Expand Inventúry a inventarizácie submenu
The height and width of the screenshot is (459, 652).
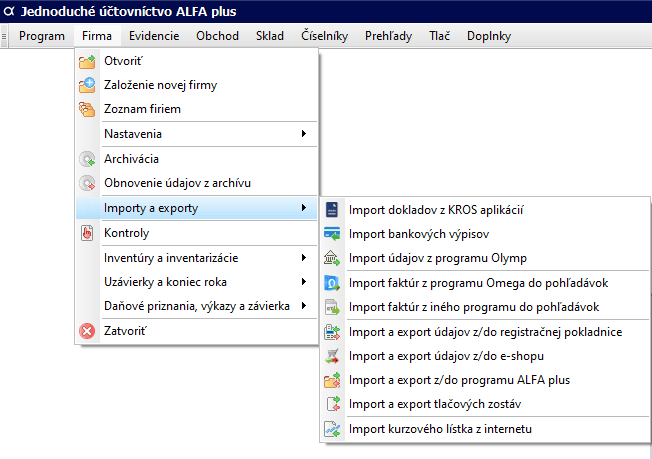(304, 258)
